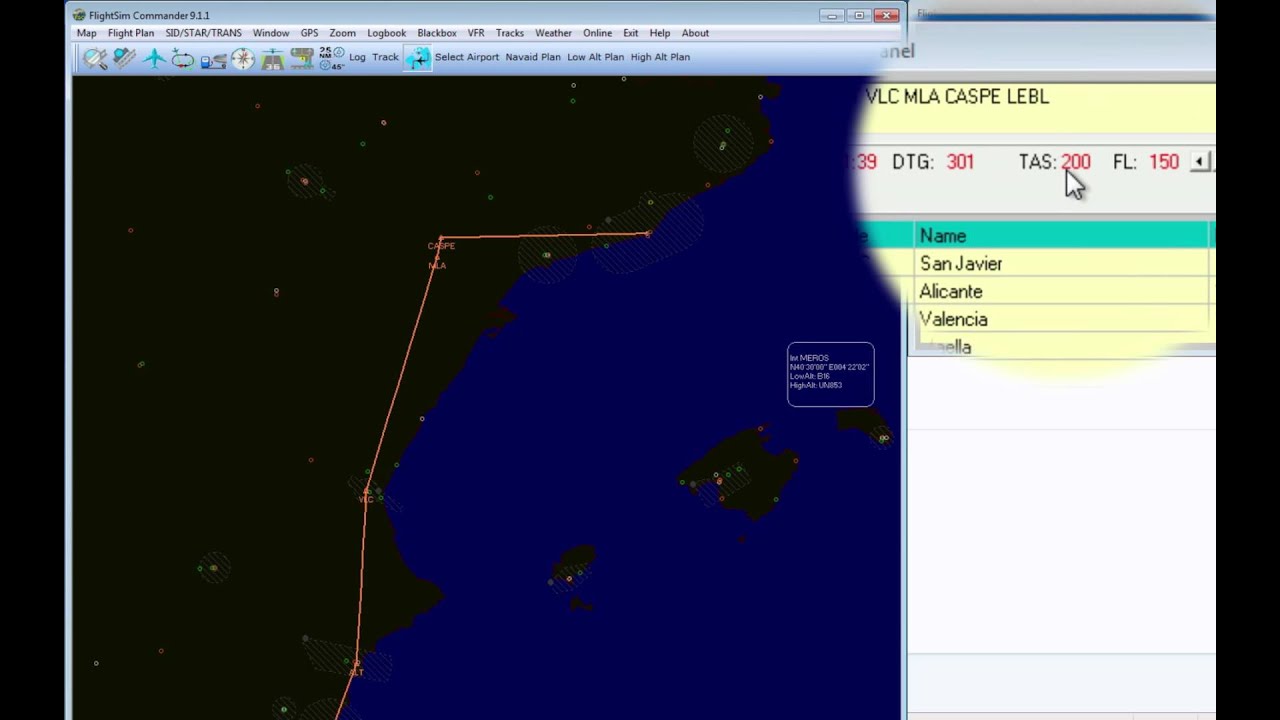Click the runway search icon beside magnifier
Image resolution: width=1280 pixels, height=720 pixels.
tap(125, 58)
